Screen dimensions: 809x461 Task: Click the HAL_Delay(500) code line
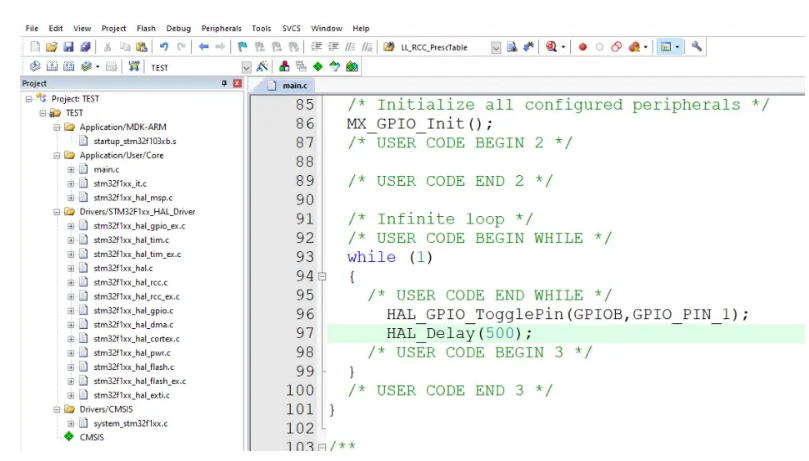[x=459, y=333]
